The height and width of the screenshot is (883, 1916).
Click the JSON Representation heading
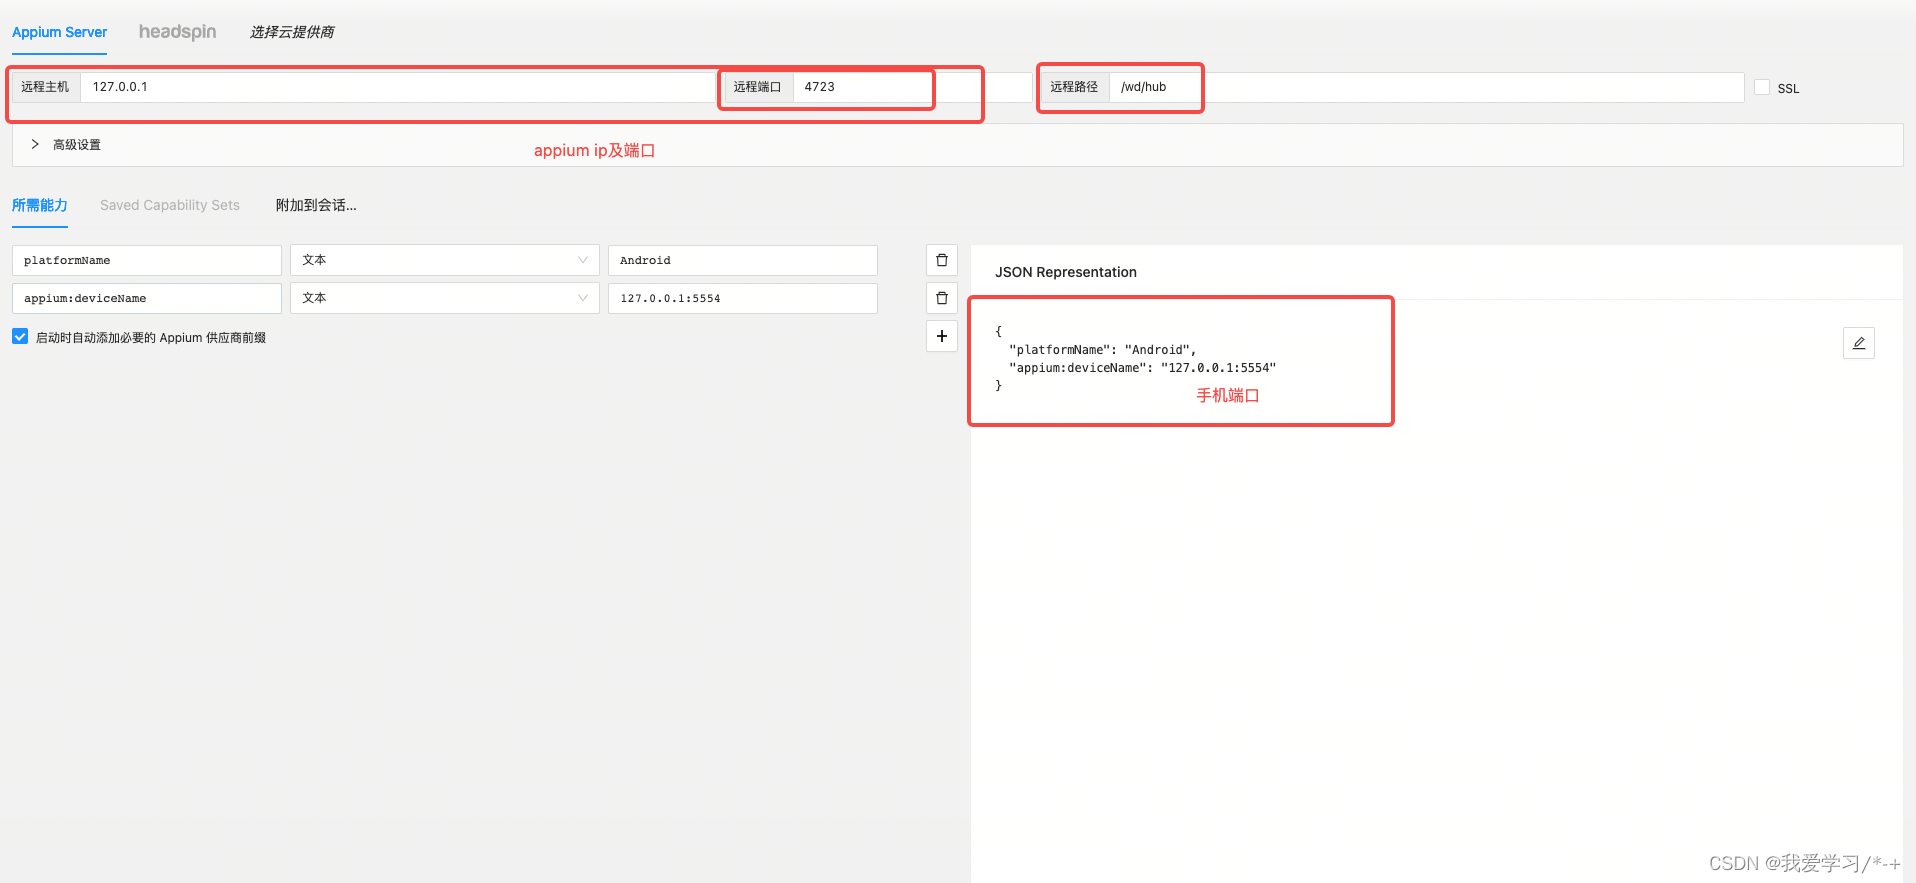tap(1066, 272)
